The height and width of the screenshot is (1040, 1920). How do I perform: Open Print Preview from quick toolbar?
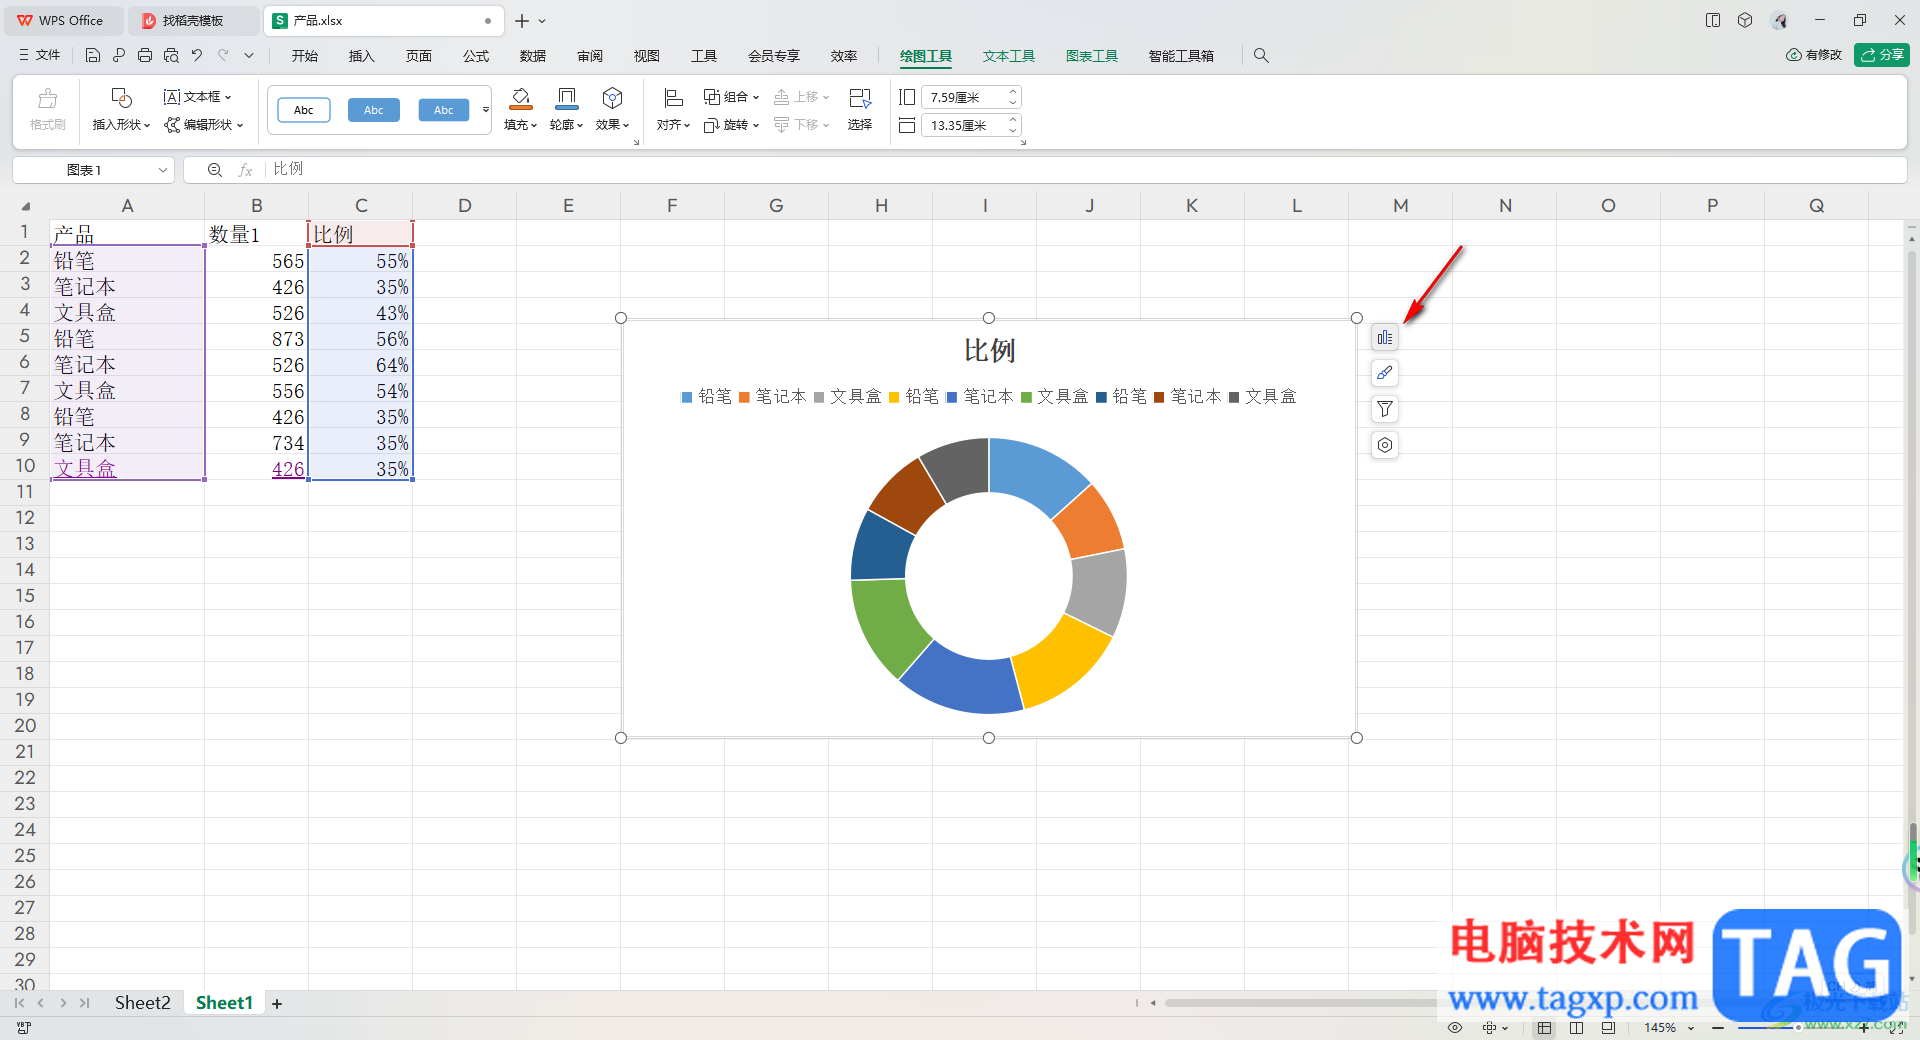[171, 56]
